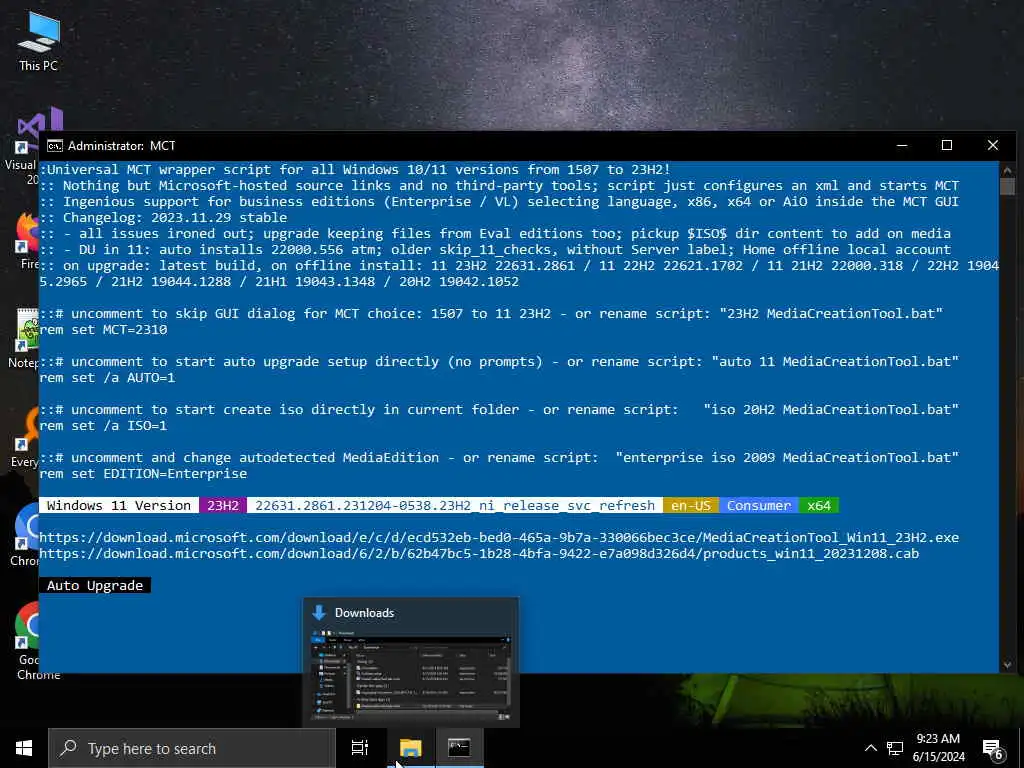The height and width of the screenshot is (768, 1024).
Task: Click the 'rem set /a AUTO=1' line
Action: pyautogui.click(x=107, y=377)
